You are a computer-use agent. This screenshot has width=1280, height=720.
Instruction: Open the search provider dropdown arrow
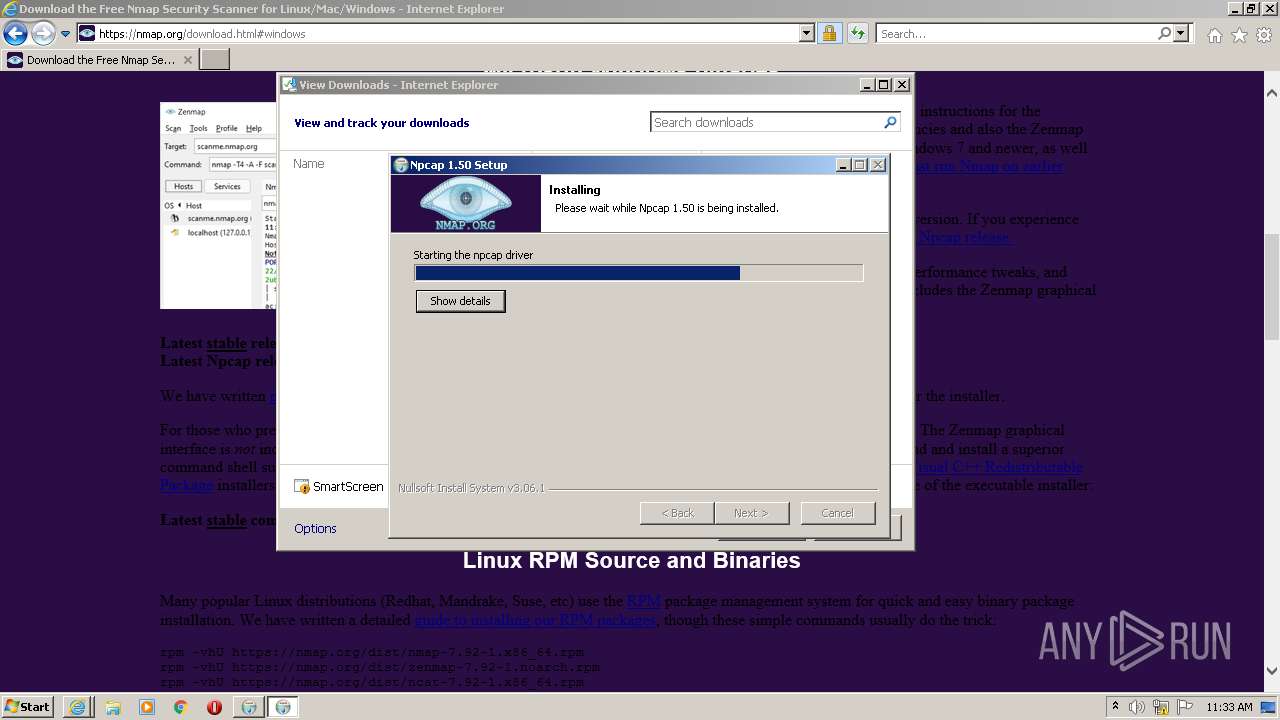click(x=1181, y=33)
